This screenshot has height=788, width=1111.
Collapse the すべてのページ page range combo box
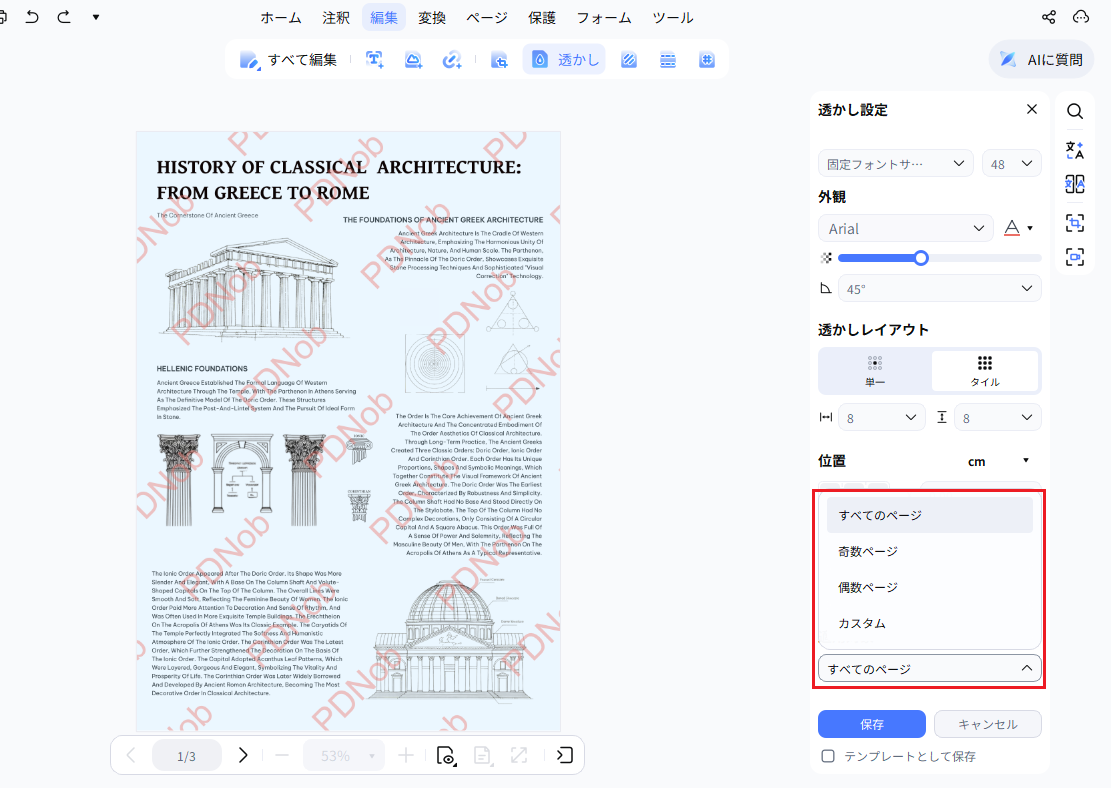click(x=930, y=668)
